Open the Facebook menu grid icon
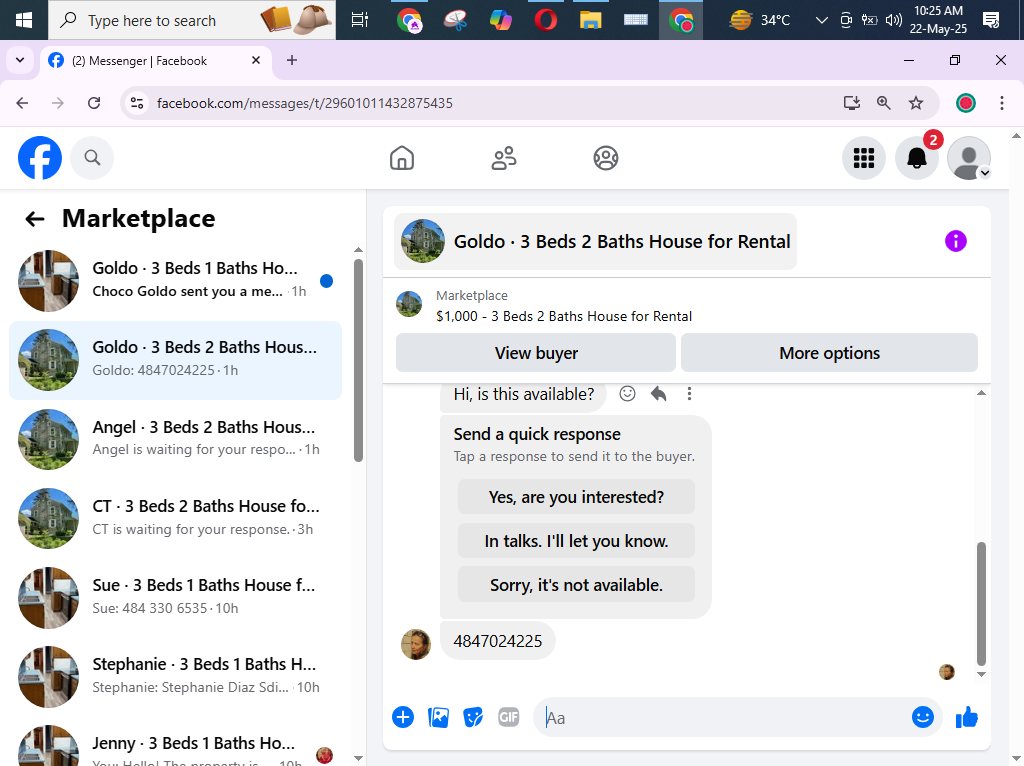Screen dimensions: 1024x766 [x=863, y=158]
